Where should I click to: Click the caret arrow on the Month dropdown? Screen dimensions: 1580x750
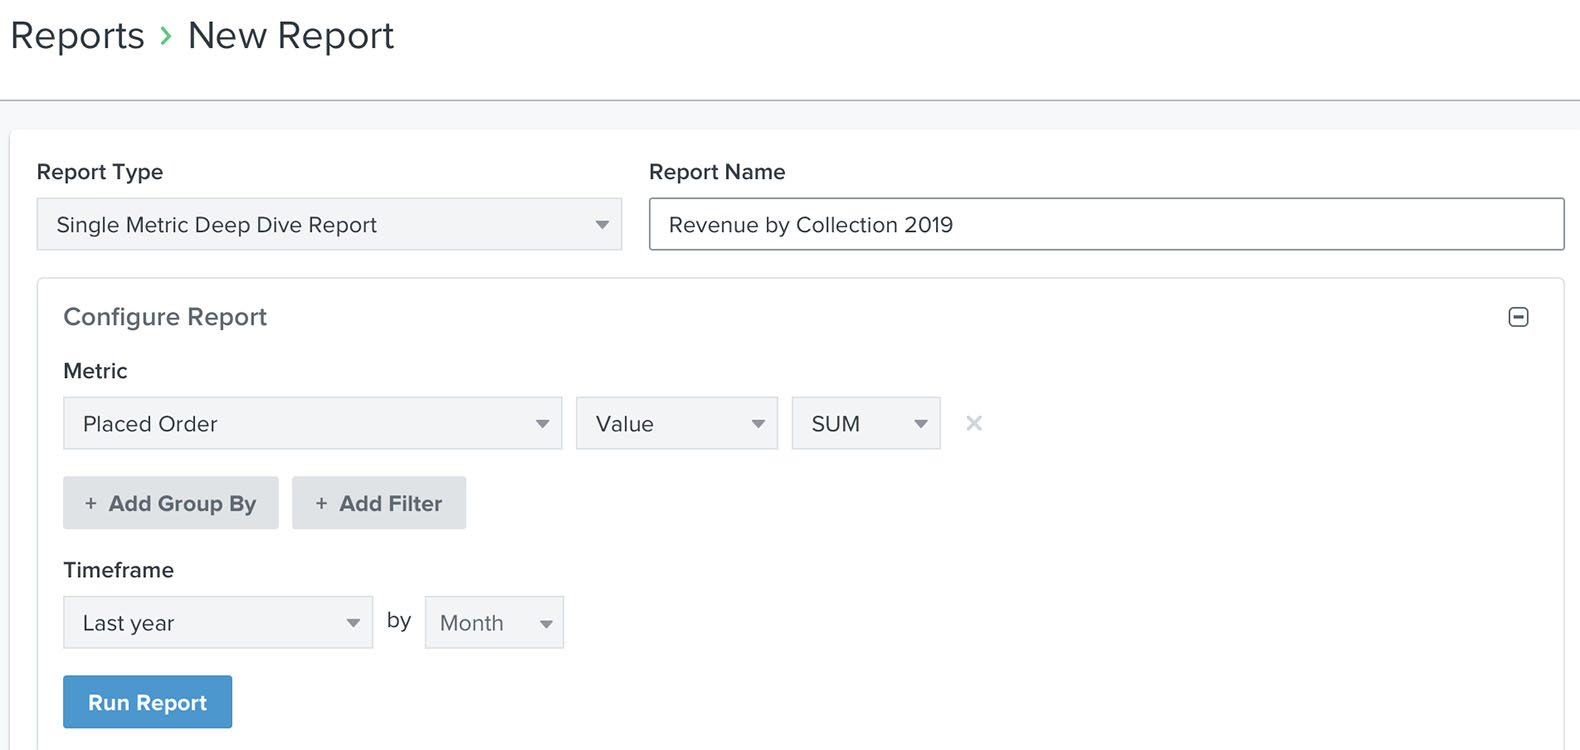pos(546,624)
